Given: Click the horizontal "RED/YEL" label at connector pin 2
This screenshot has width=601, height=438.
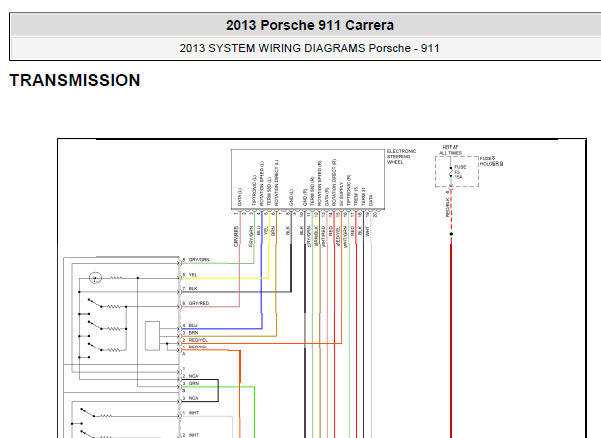Looking at the screenshot, I should point(198,340).
